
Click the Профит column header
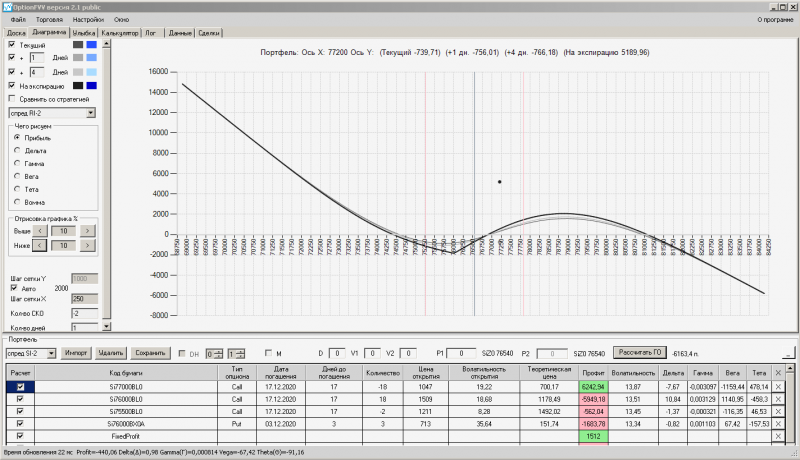click(593, 373)
